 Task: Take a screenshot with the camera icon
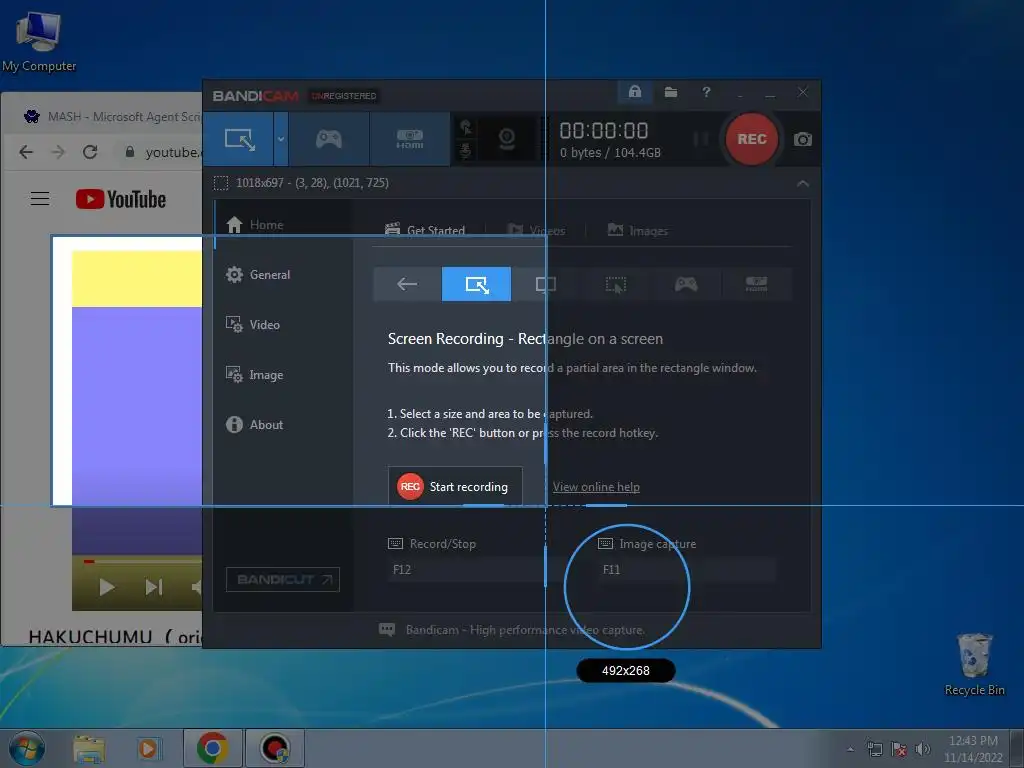pos(803,139)
